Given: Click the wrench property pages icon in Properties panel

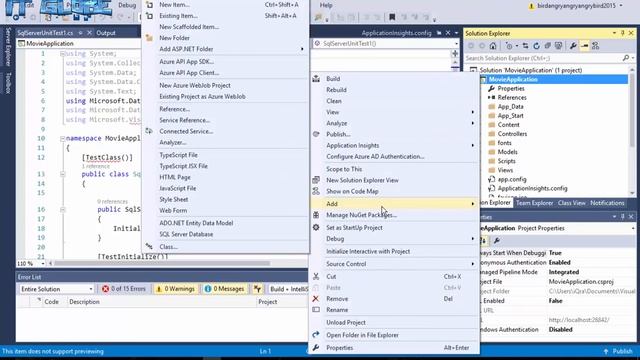Looking at the screenshot, I should point(497,241).
